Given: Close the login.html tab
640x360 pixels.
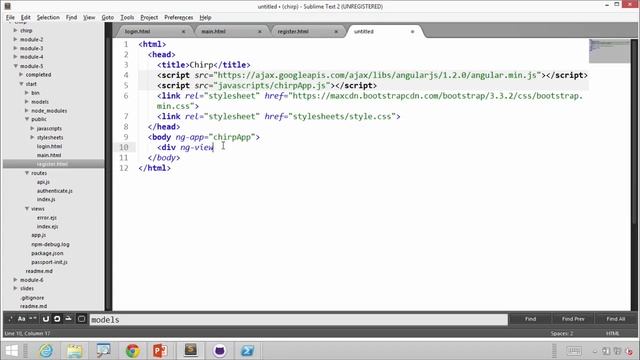Looking at the screenshot, I should pyautogui.click(x=183, y=31).
